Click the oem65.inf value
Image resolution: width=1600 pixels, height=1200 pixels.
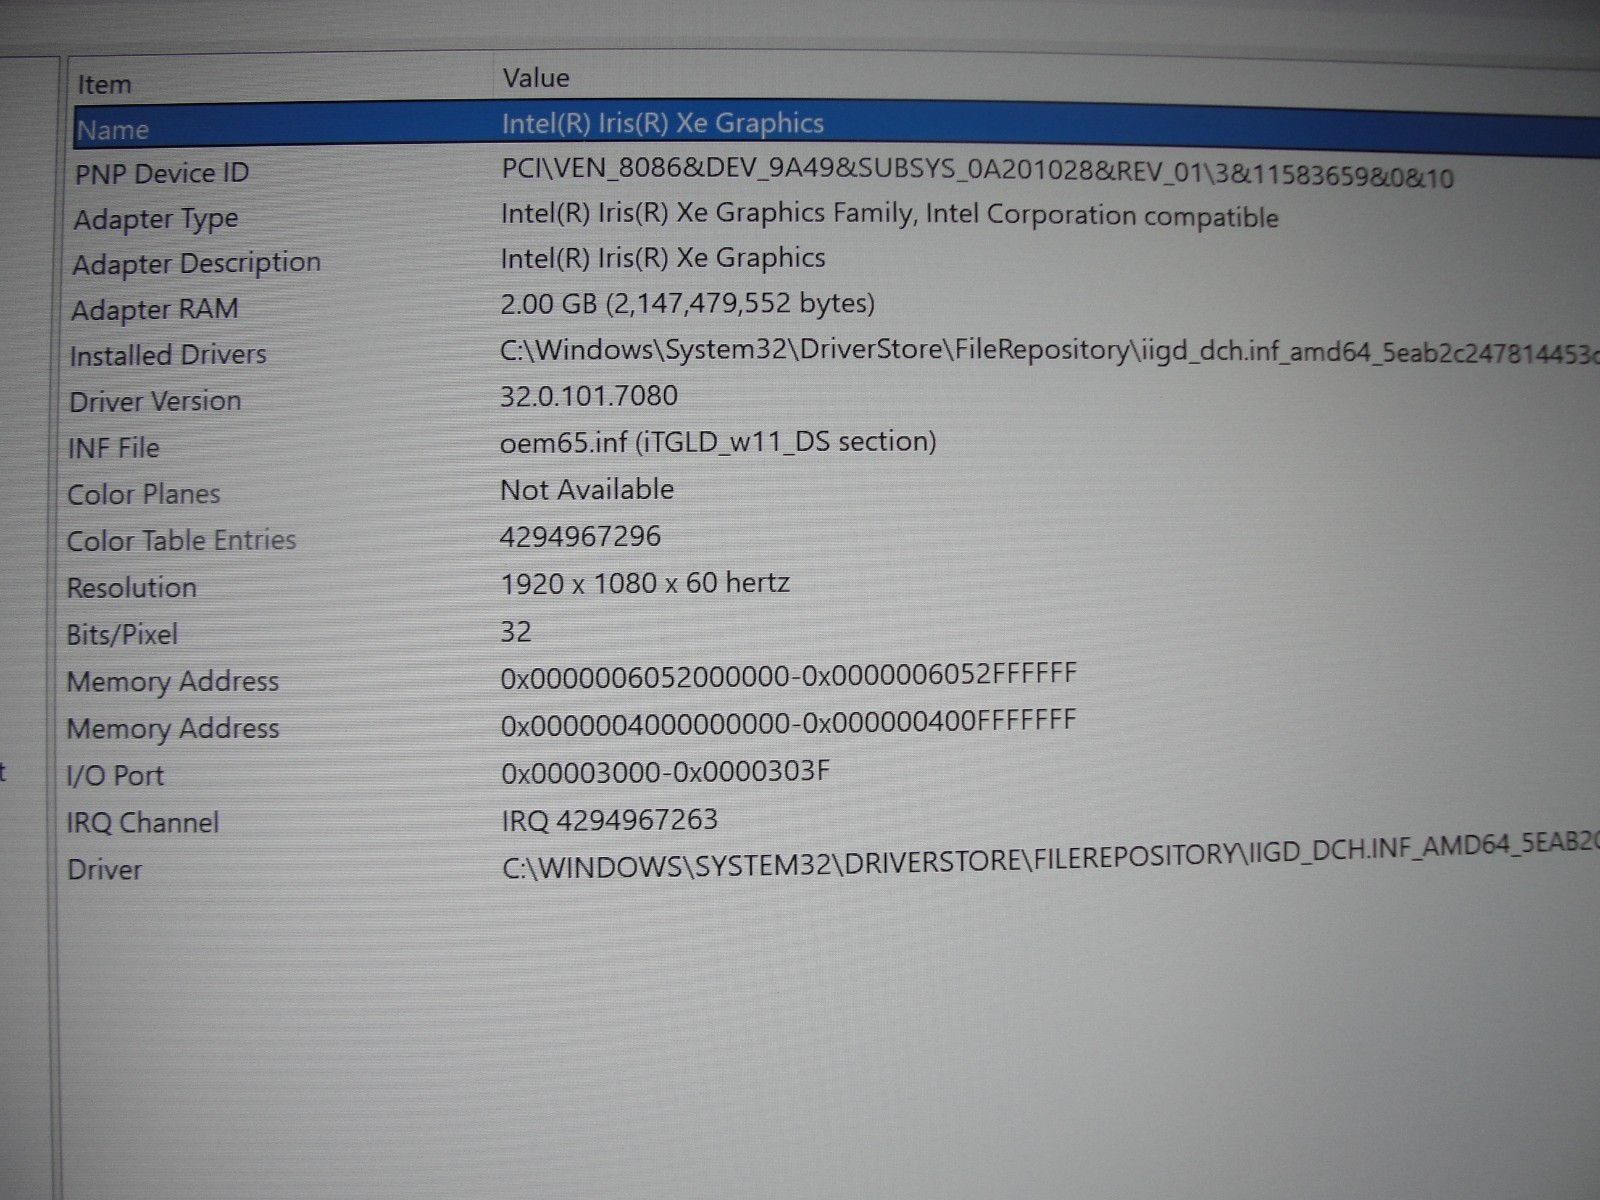point(718,442)
